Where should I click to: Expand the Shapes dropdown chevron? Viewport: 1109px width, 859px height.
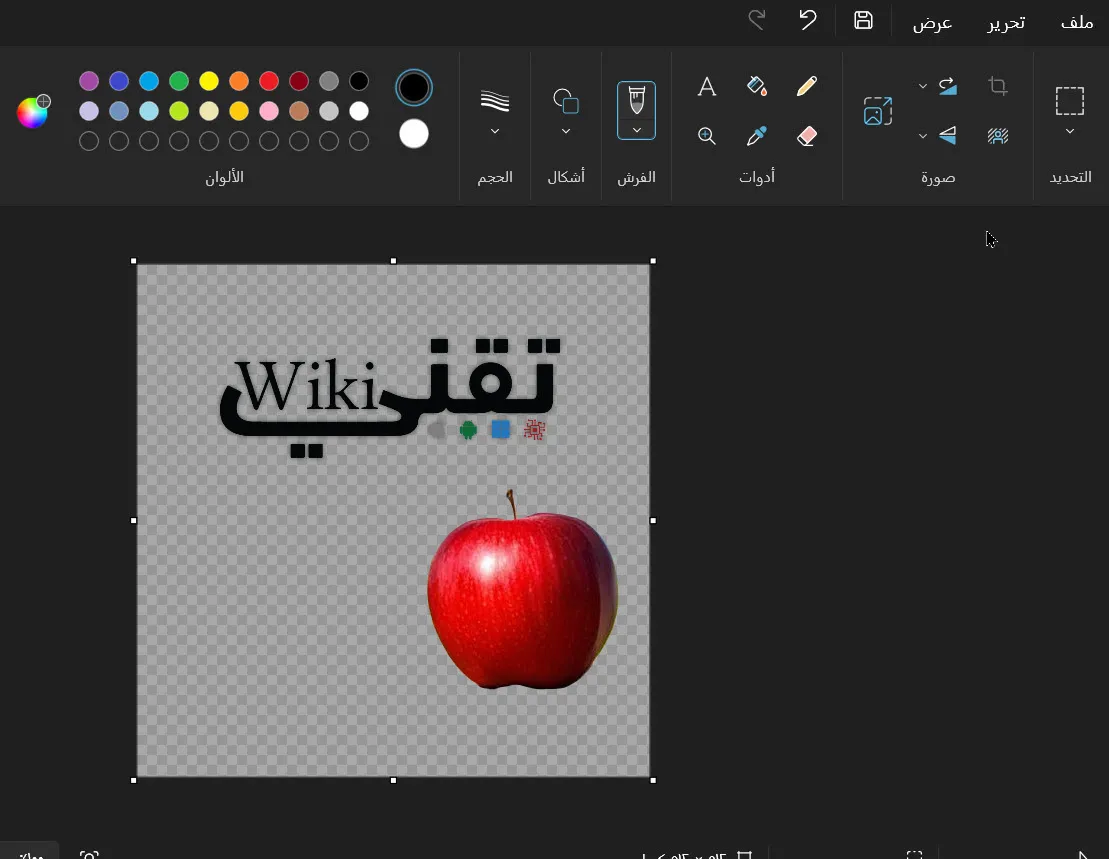[x=566, y=132]
